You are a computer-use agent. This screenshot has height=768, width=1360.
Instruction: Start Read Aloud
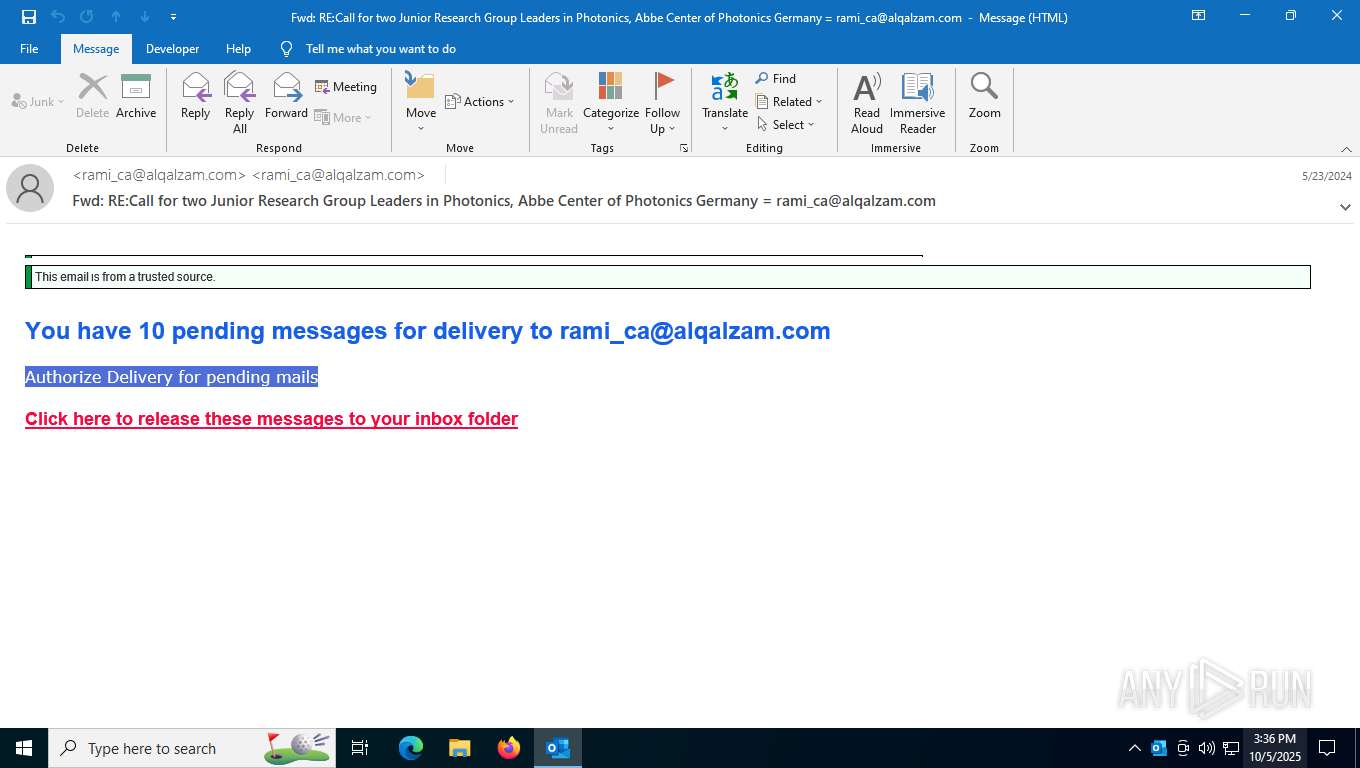pos(867,103)
